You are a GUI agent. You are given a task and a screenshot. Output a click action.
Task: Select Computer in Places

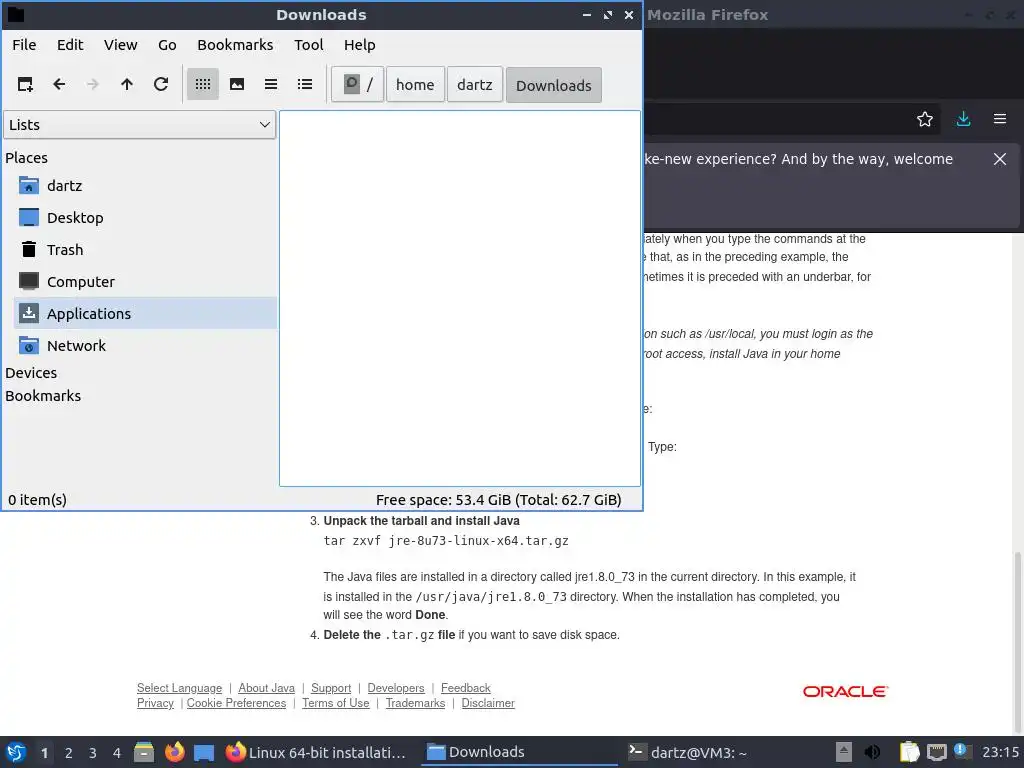[x=145, y=282]
